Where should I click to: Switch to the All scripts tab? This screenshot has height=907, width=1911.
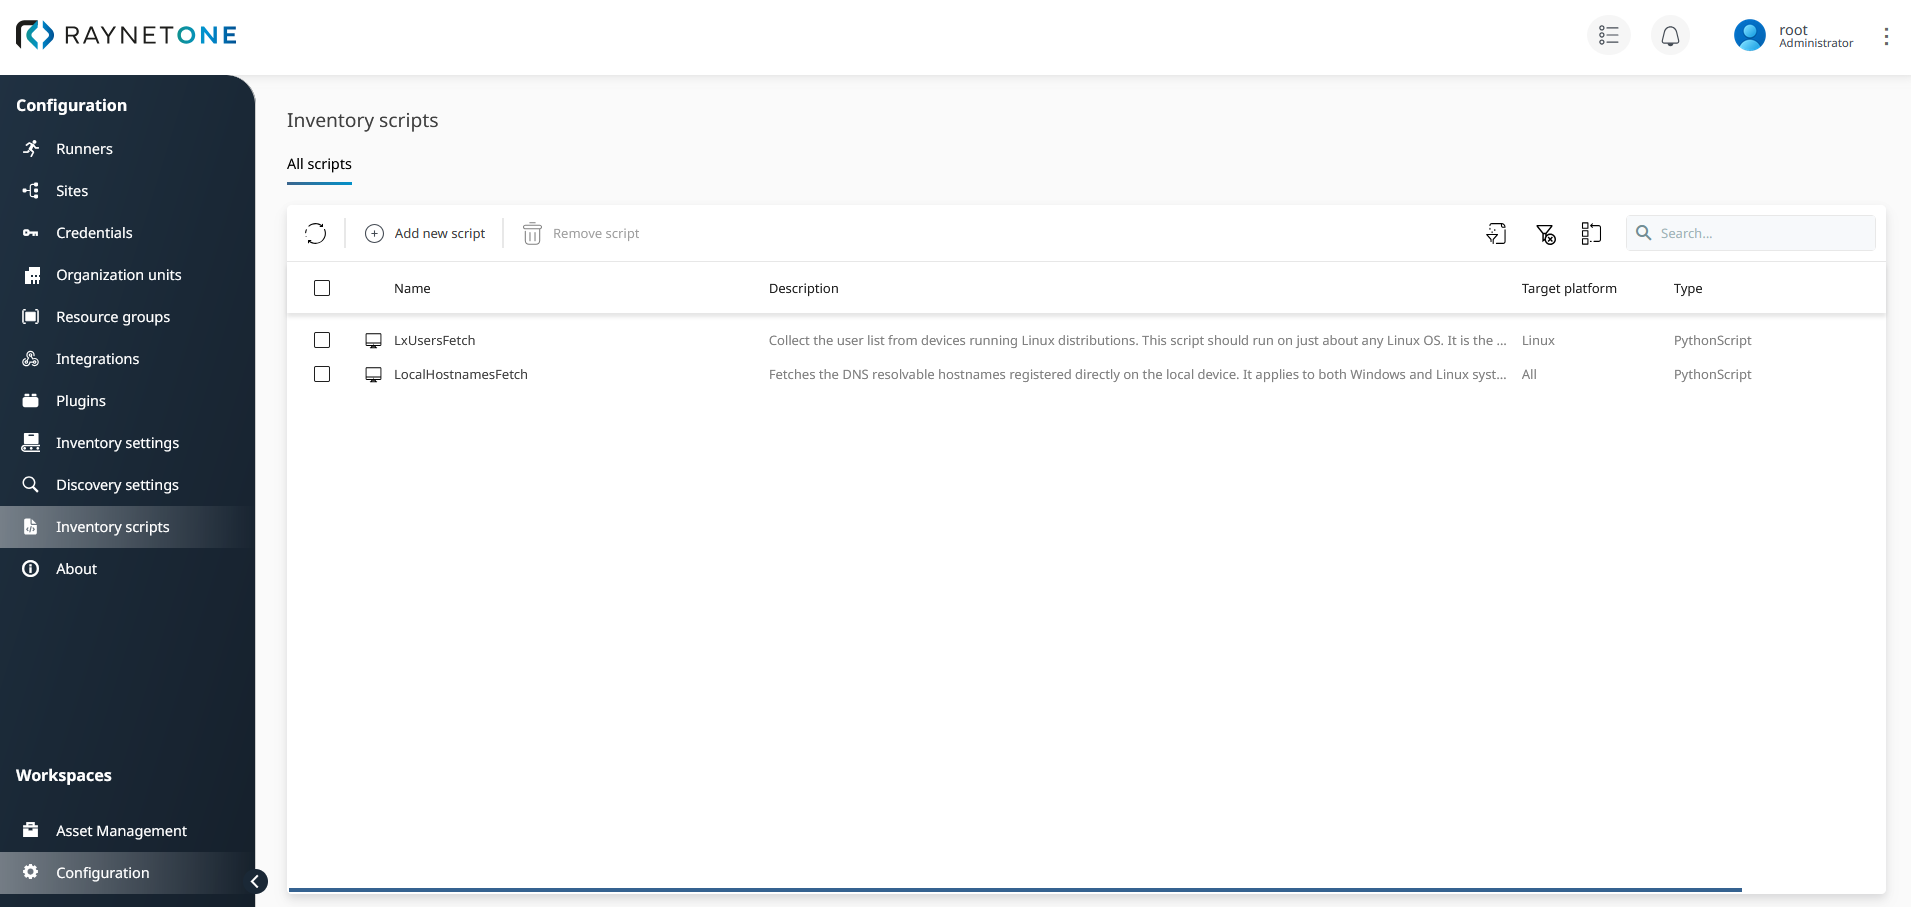tap(318, 164)
